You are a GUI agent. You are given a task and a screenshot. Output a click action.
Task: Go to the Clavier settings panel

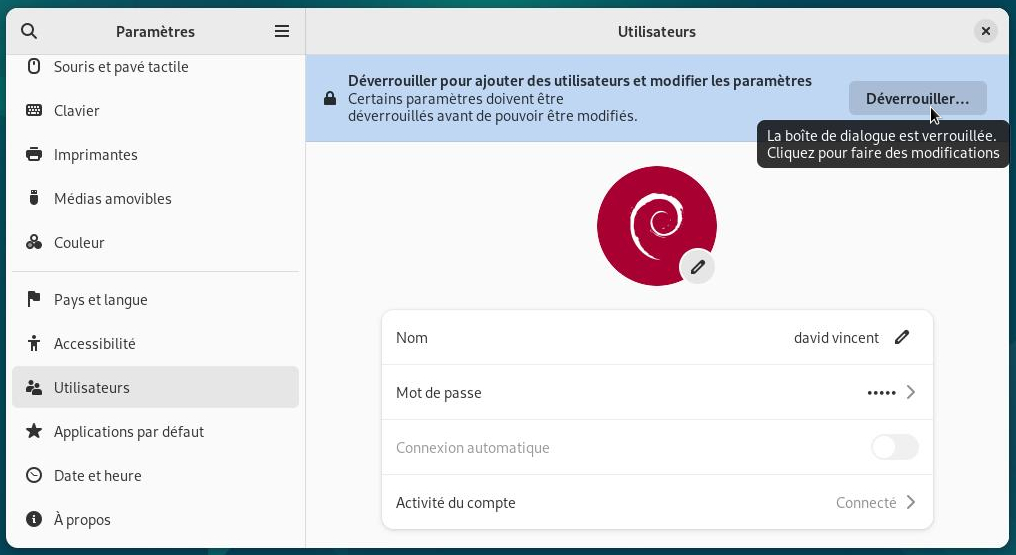[156, 110]
